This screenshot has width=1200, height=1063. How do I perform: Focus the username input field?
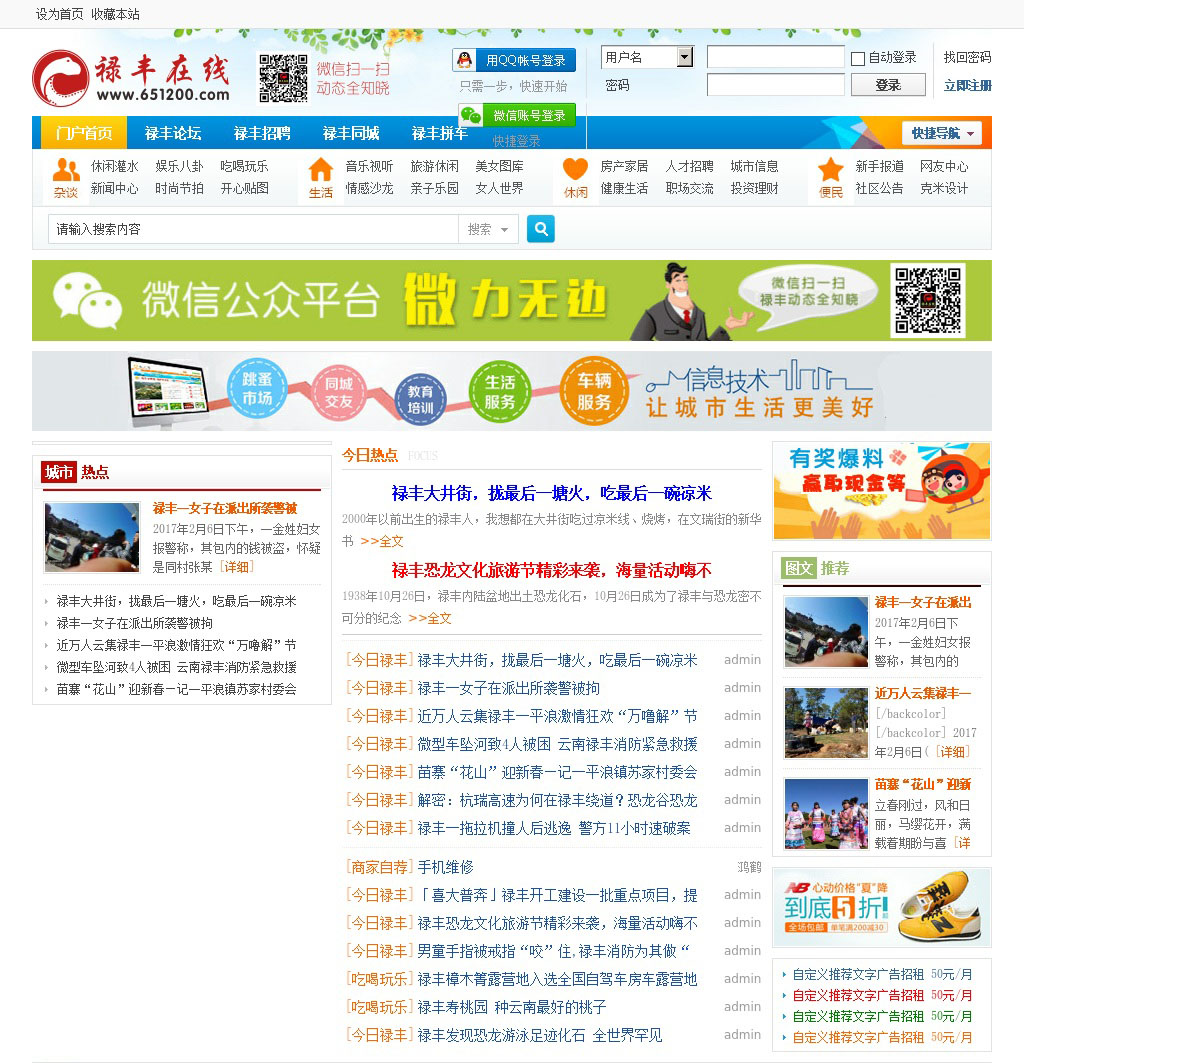[776, 57]
